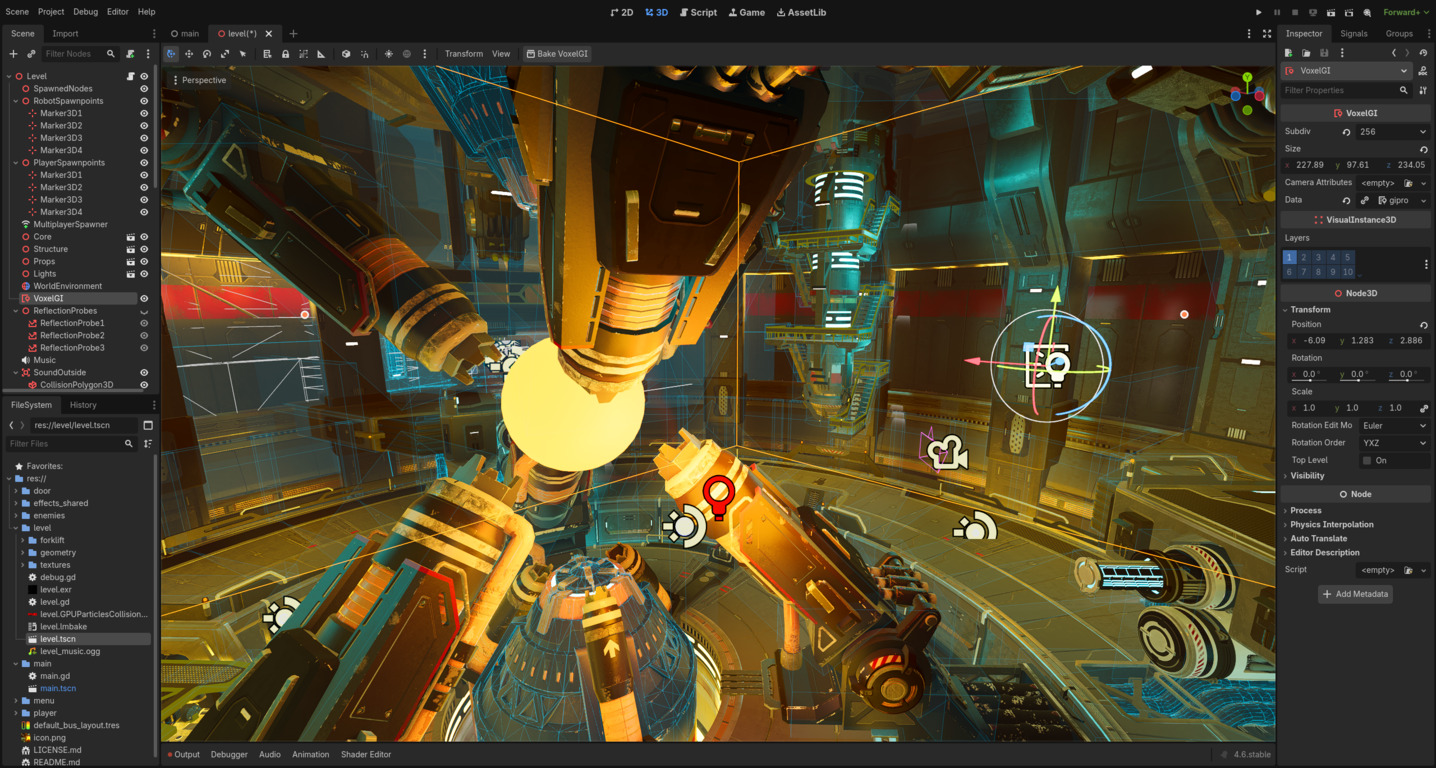Enable the Top Level checkbox

point(1367,460)
